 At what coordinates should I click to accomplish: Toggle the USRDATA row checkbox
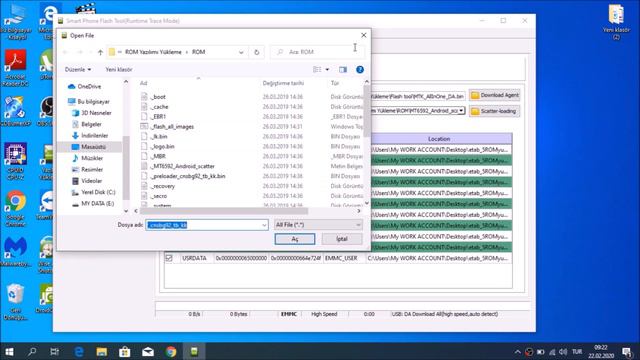(169, 258)
